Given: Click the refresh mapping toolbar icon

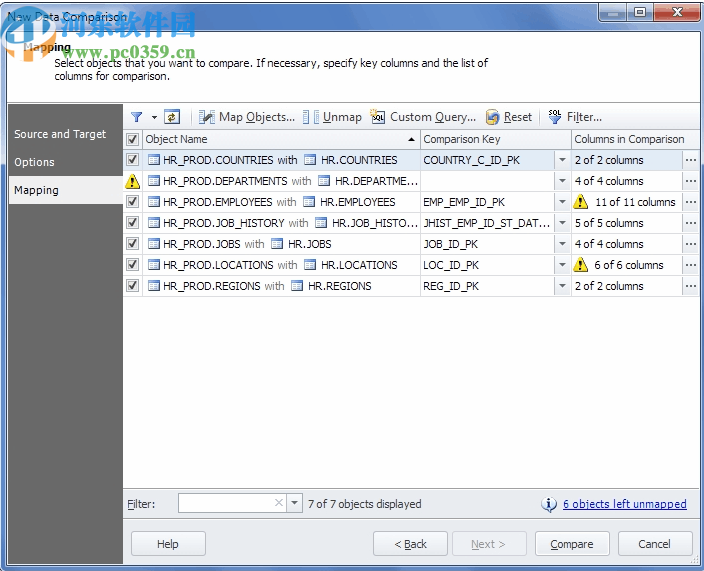Looking at the screenshot, I should pyautogui.click(x=172, y=117).
